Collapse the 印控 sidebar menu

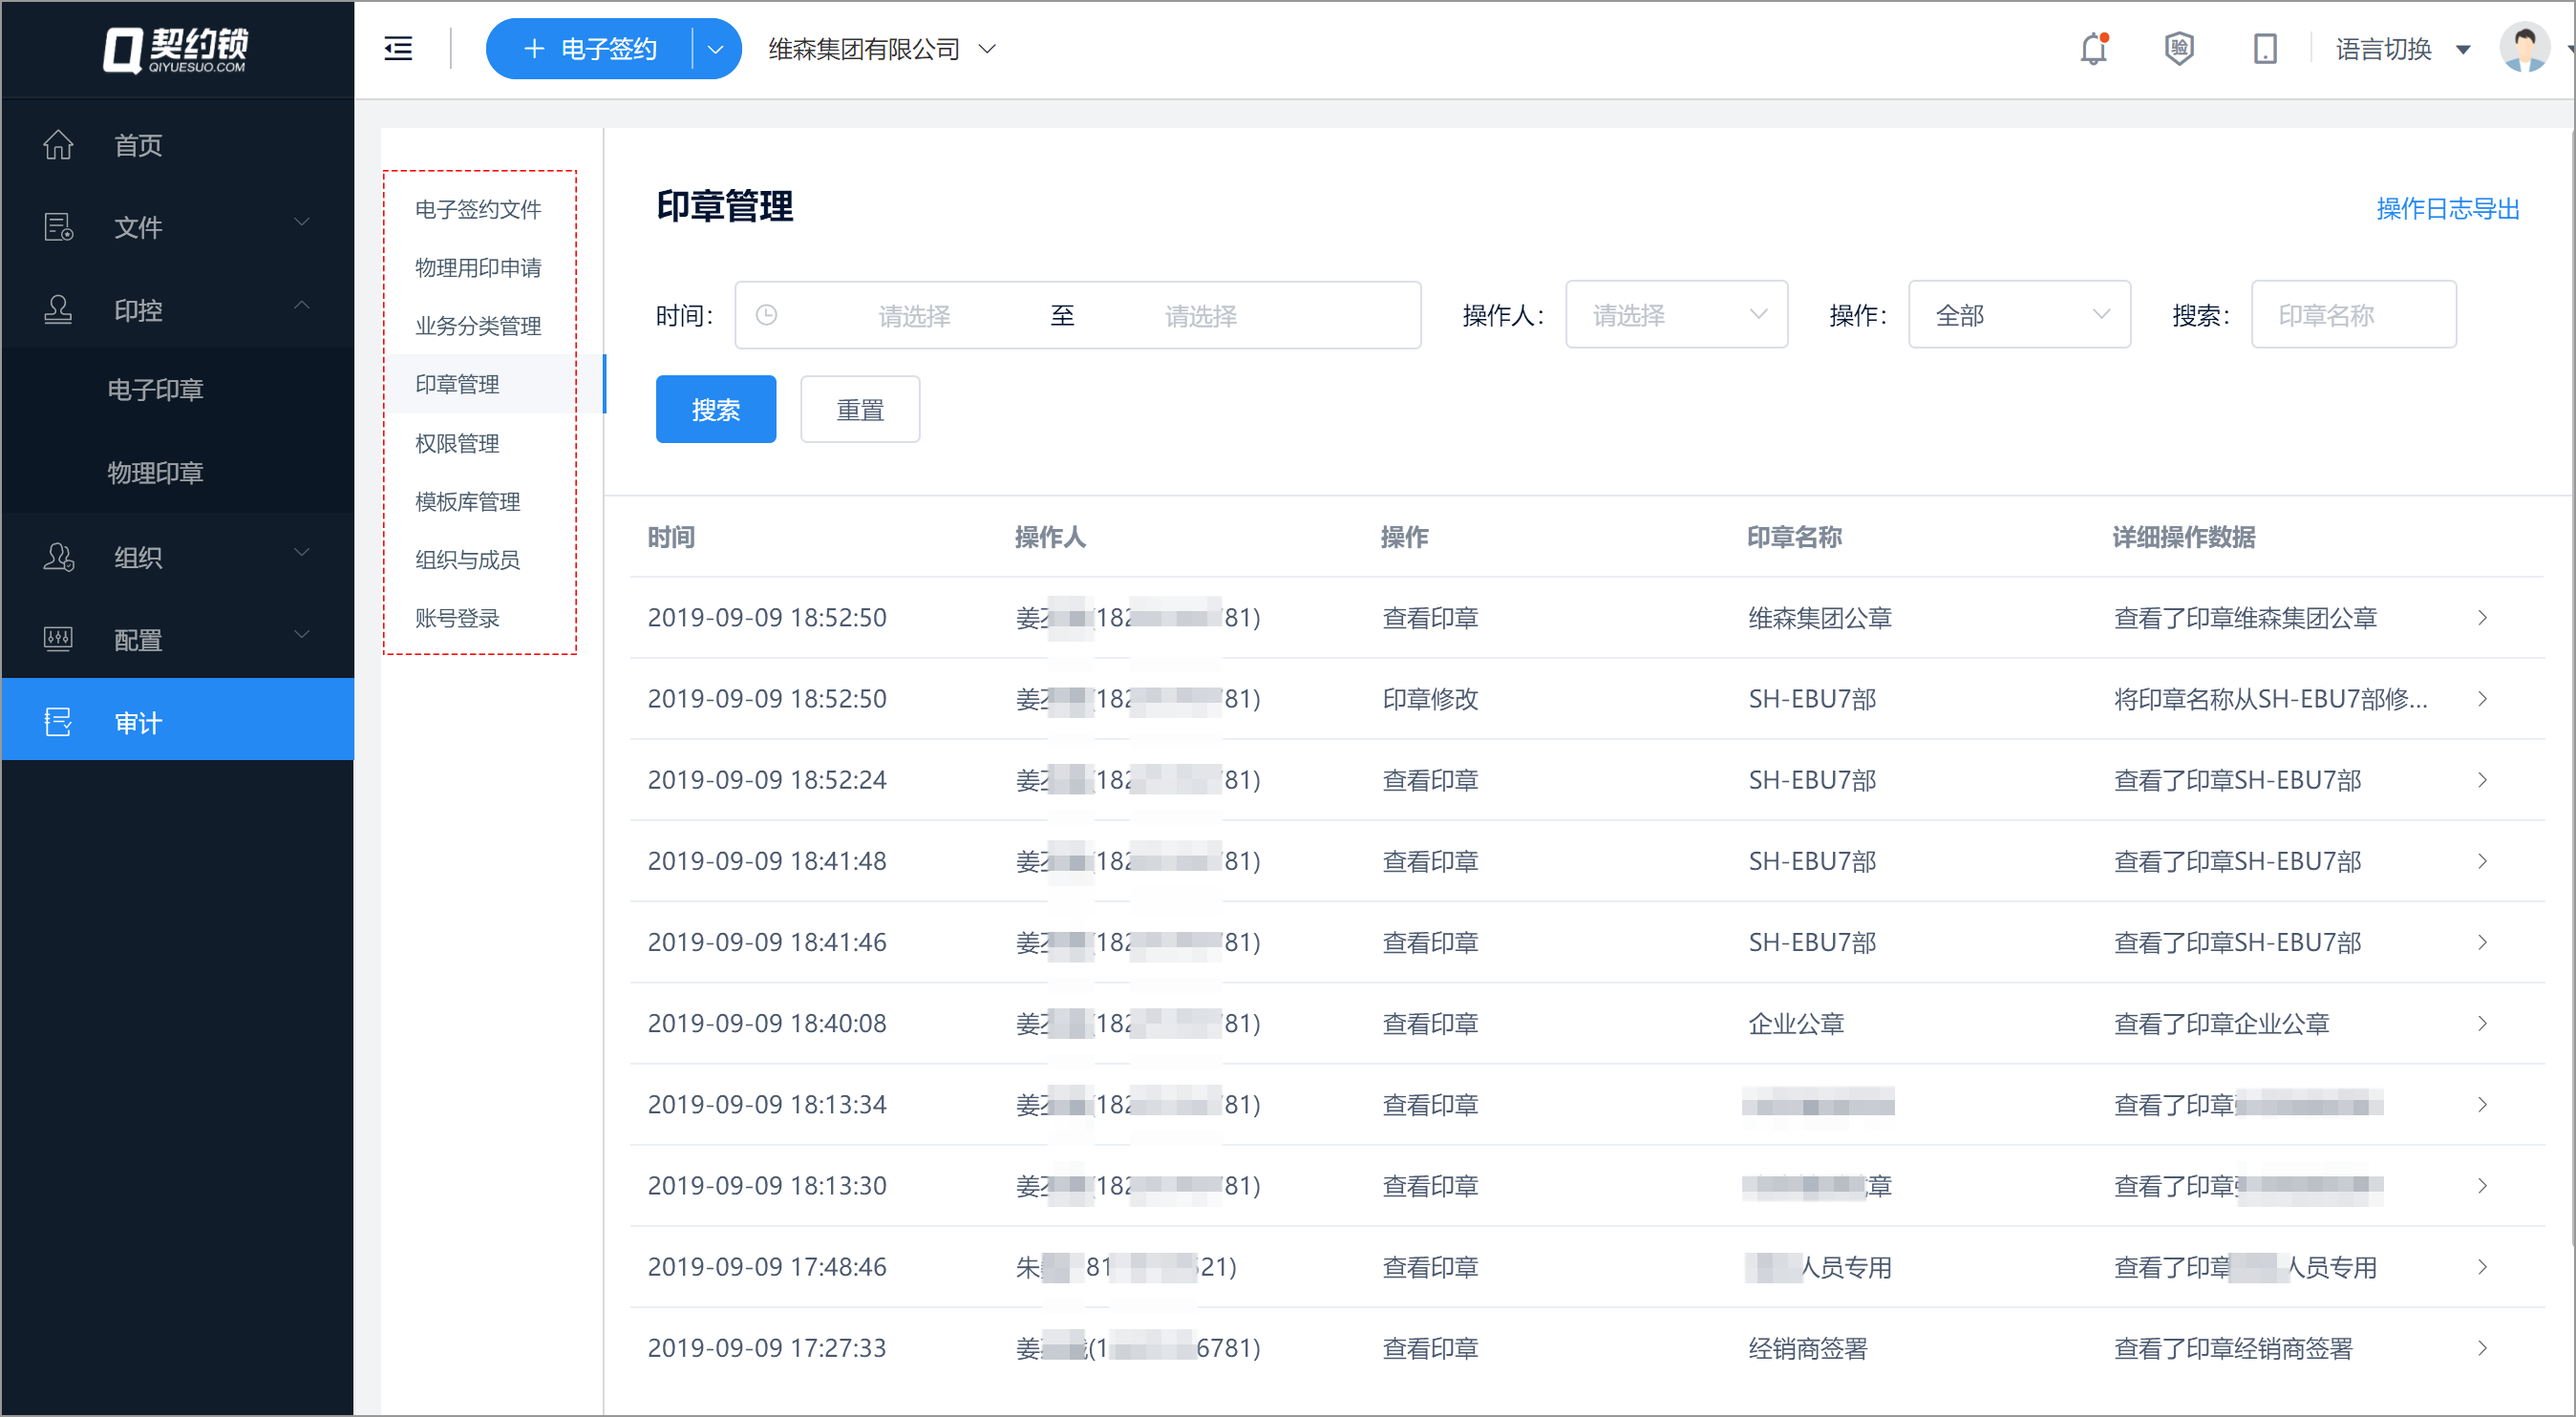[178, 310]
